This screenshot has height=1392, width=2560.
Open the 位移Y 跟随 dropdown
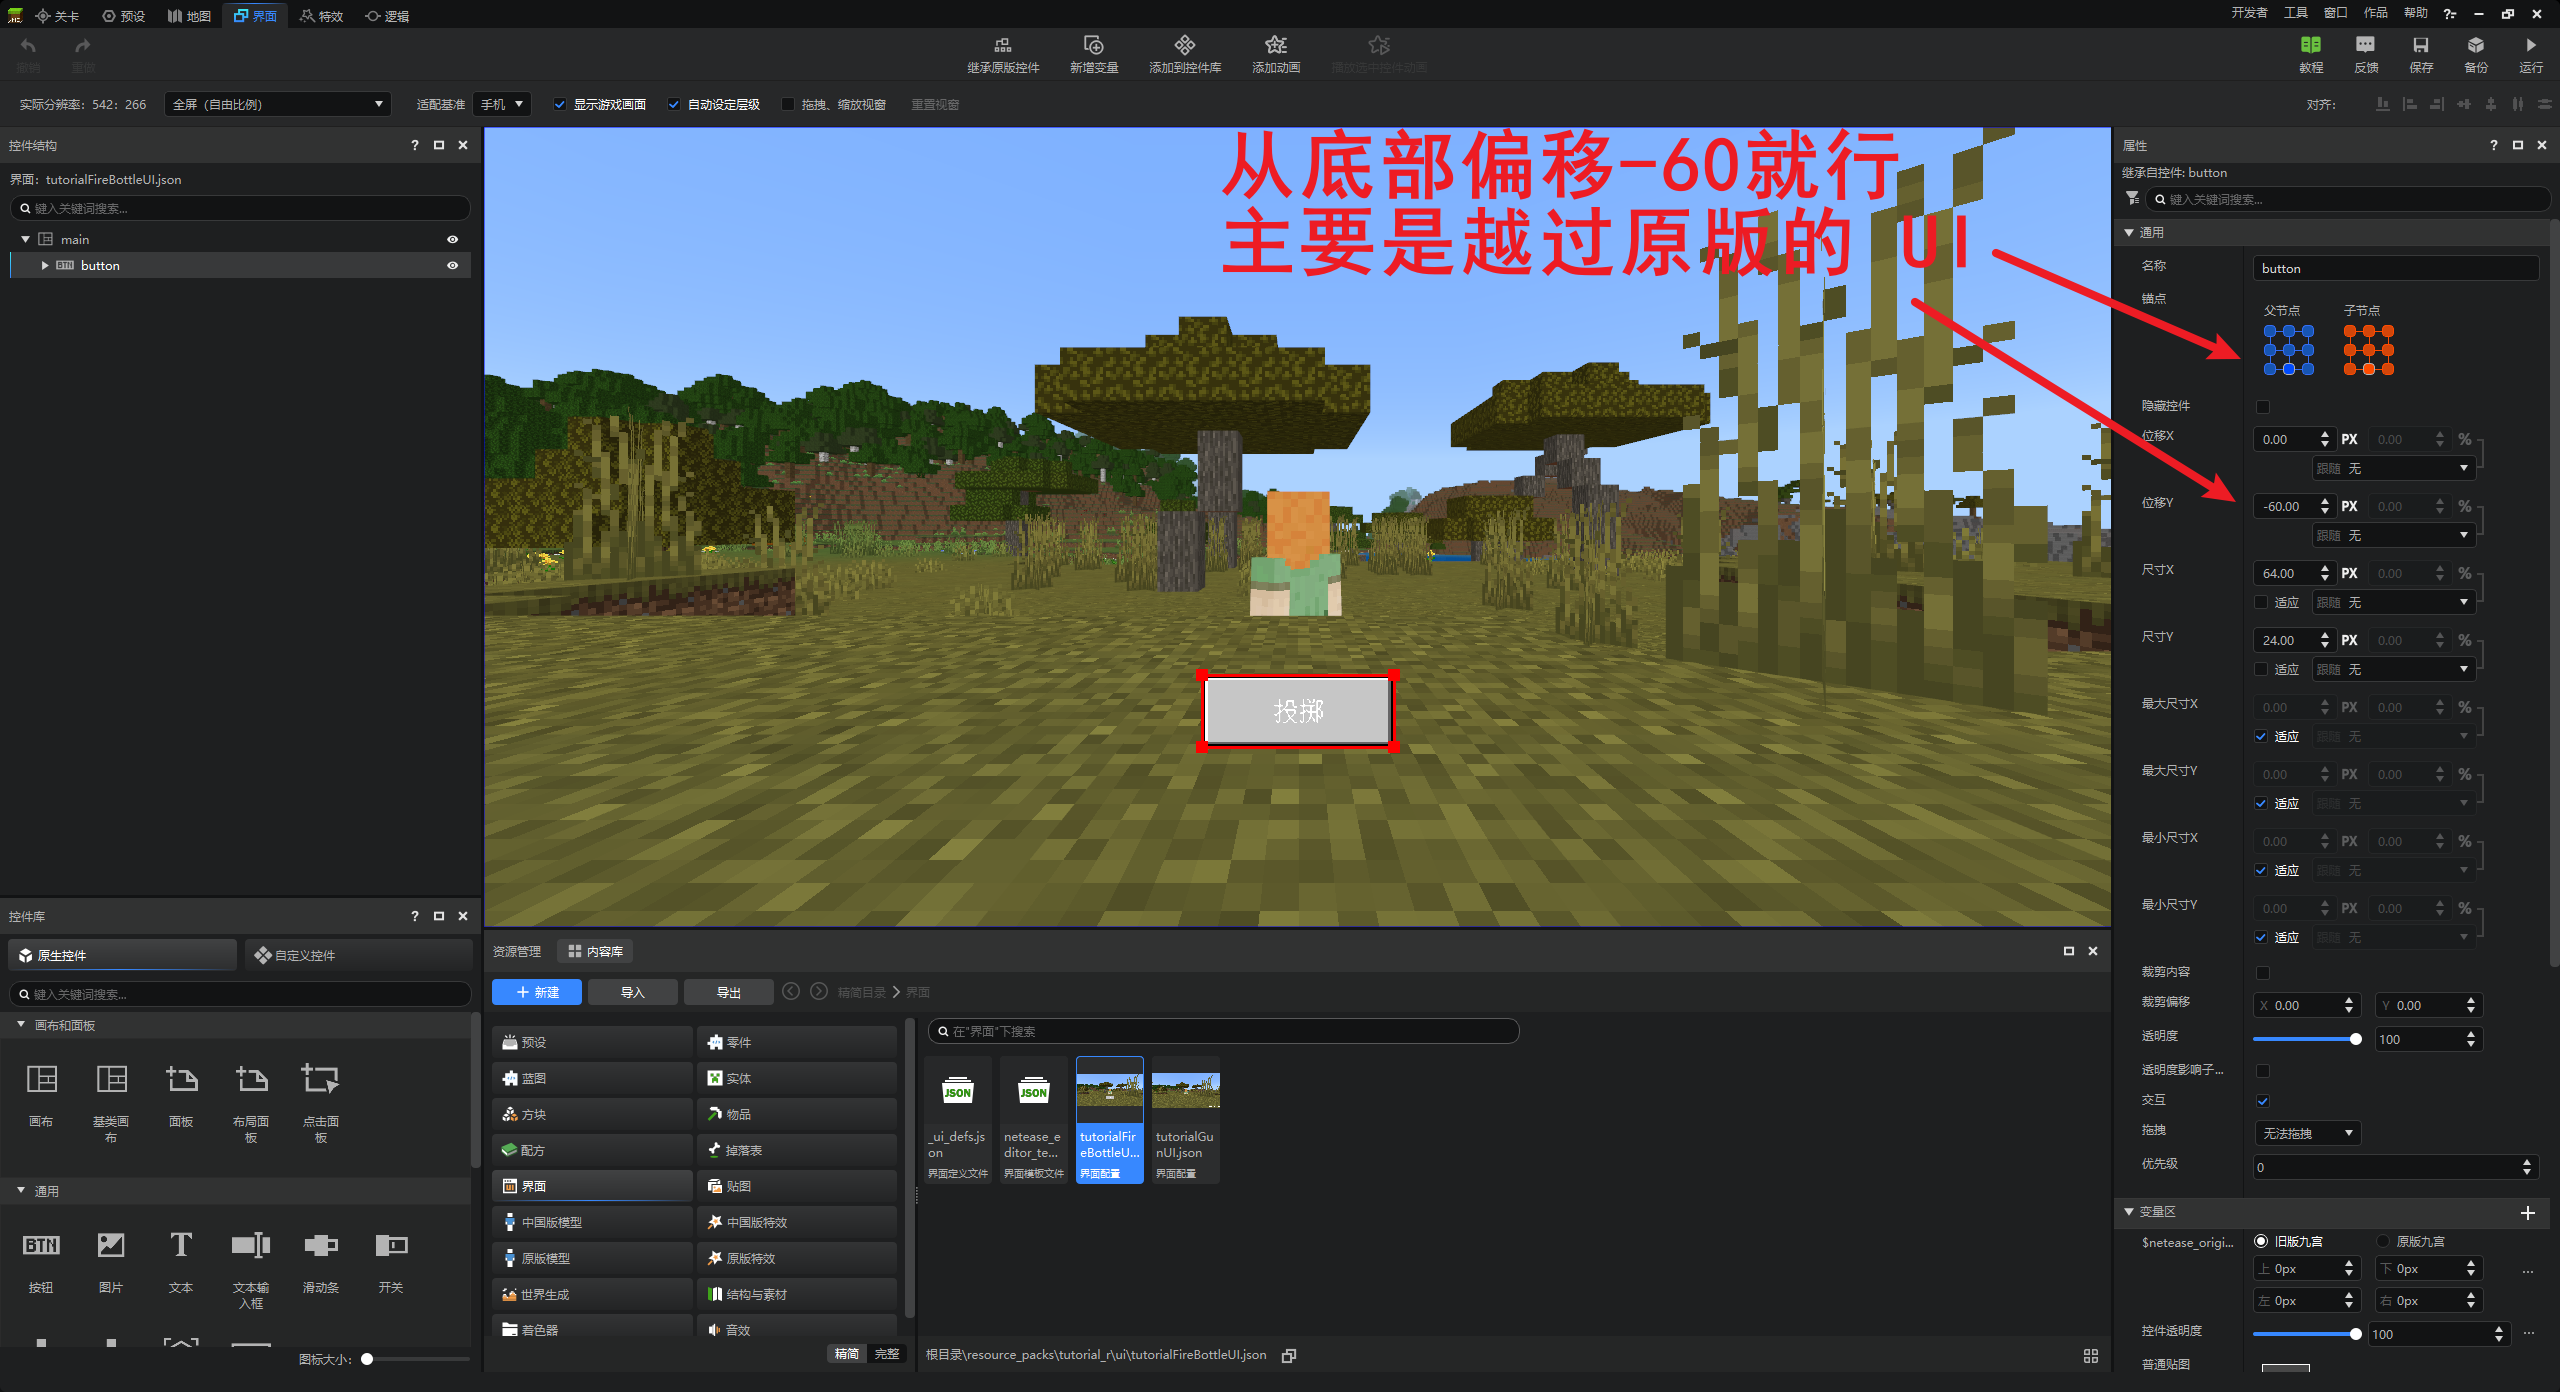2393,535
